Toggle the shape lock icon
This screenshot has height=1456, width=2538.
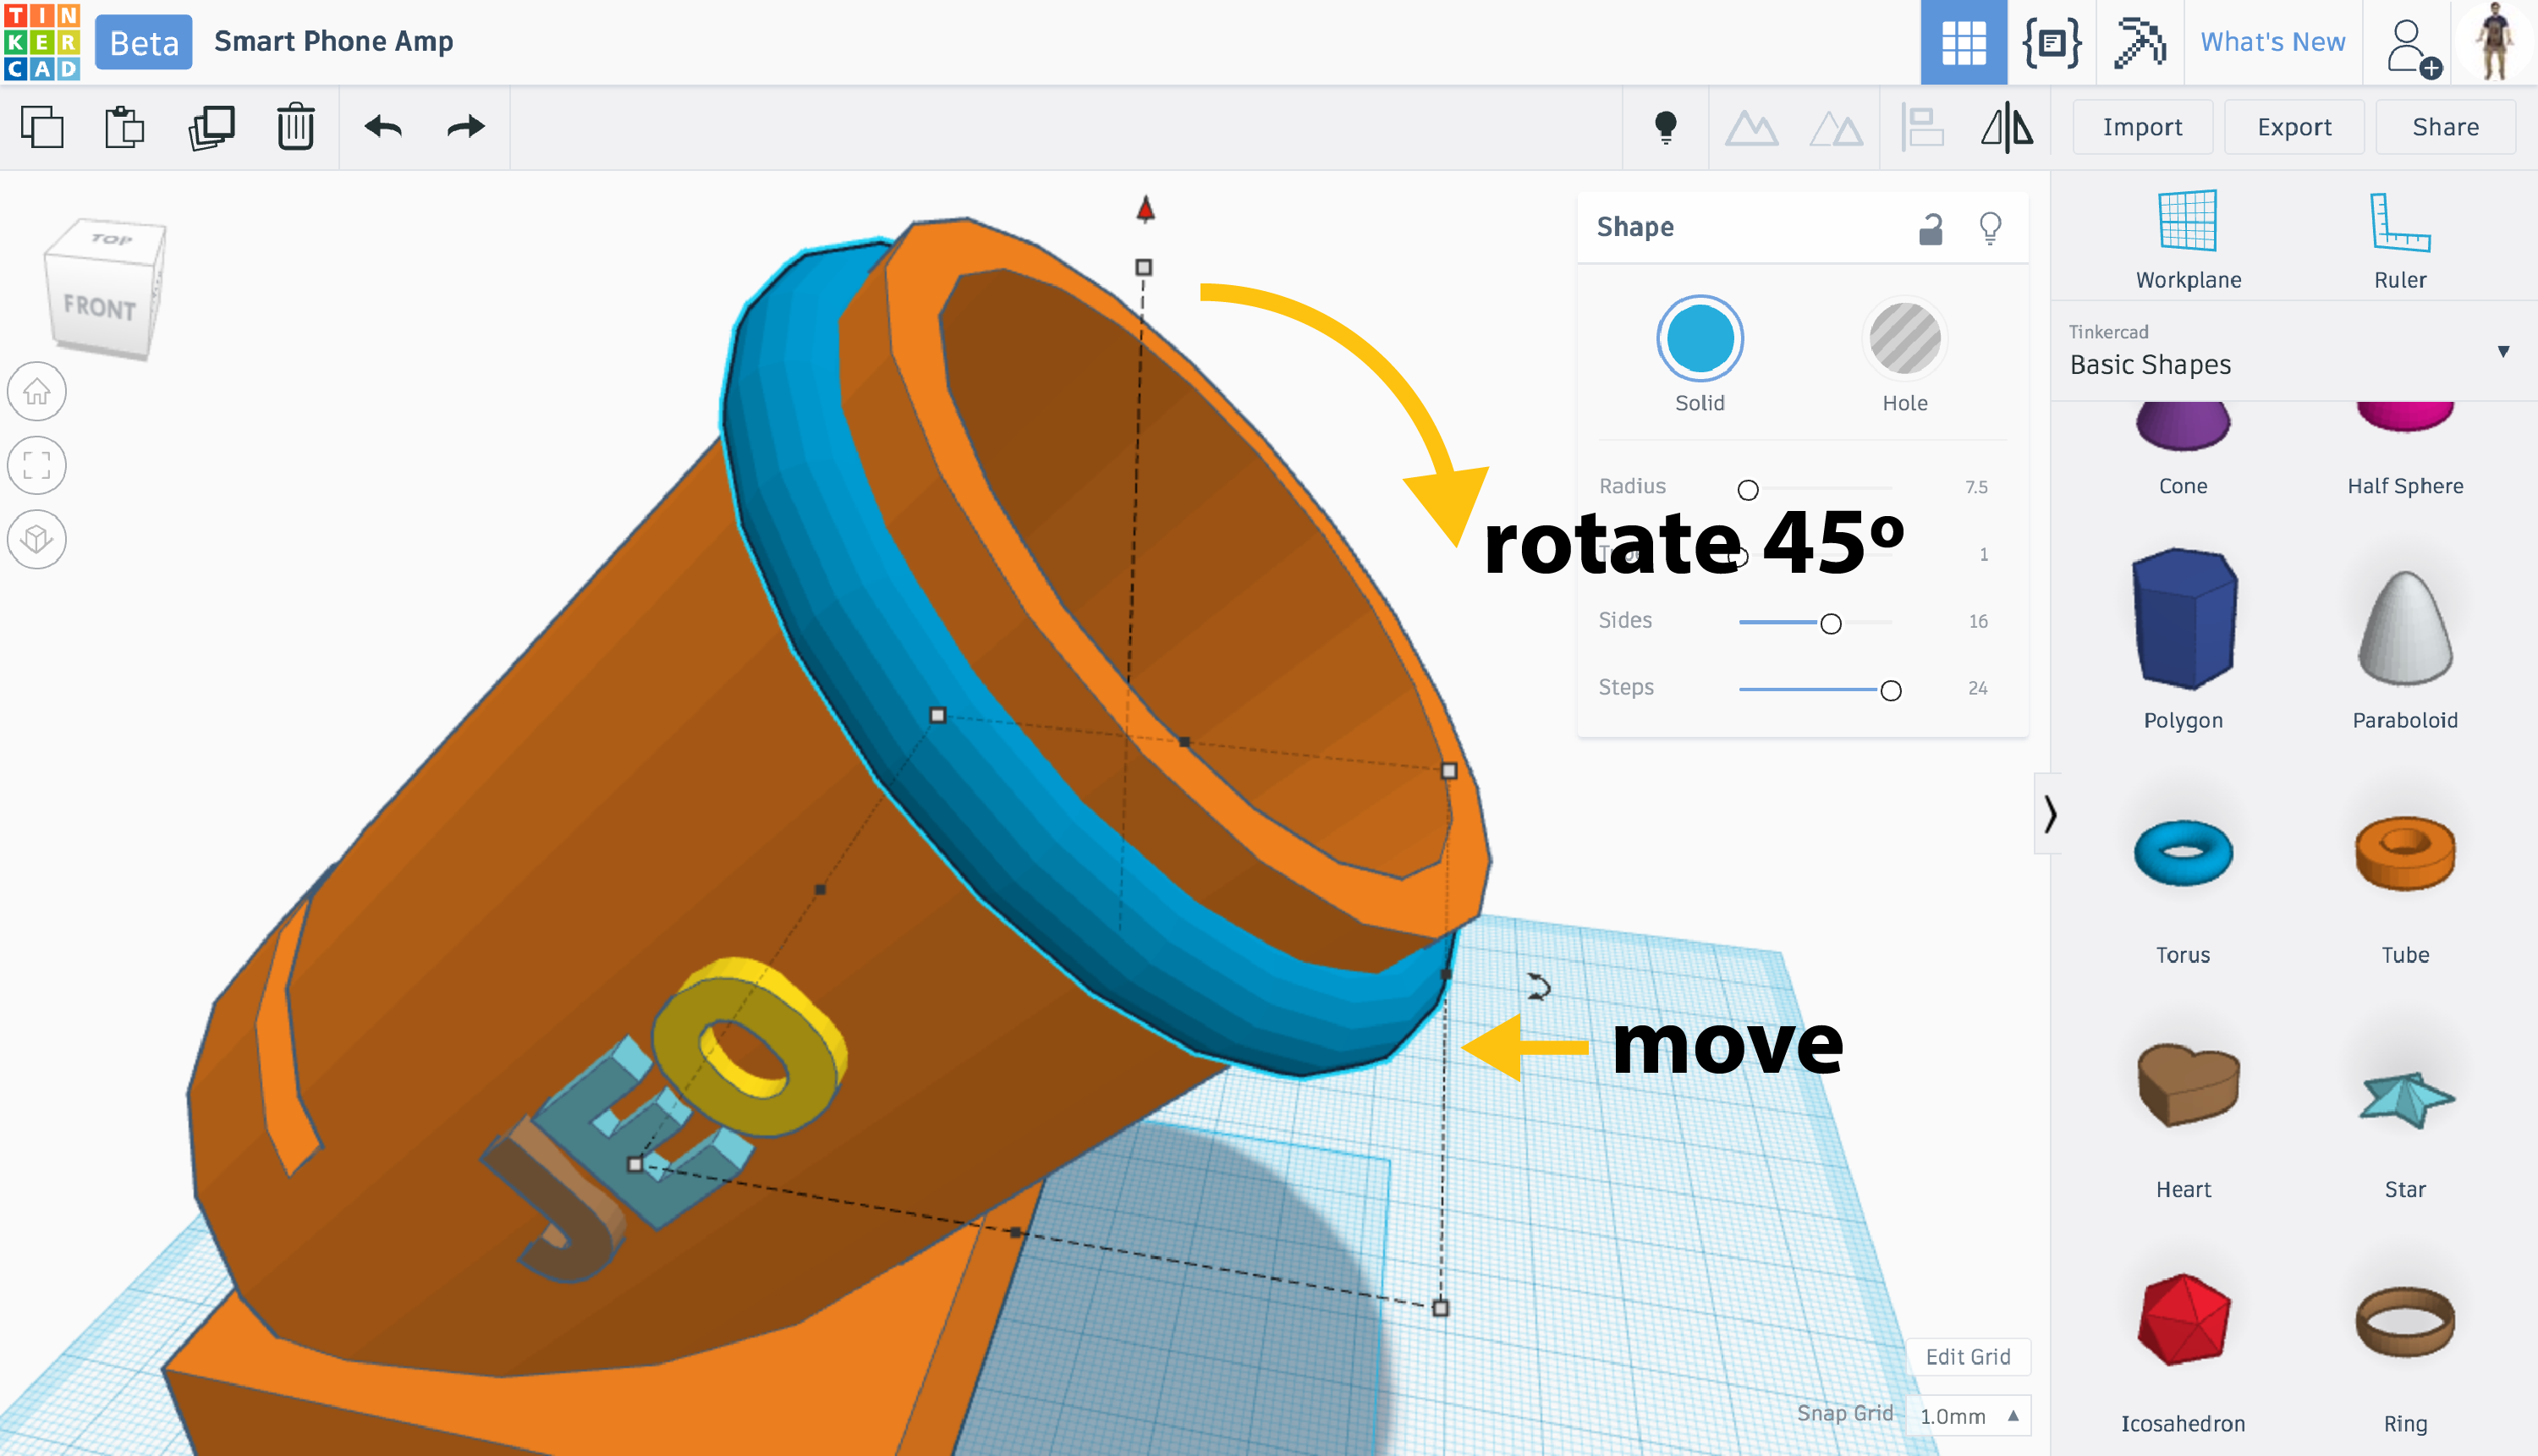(1930, 229)
